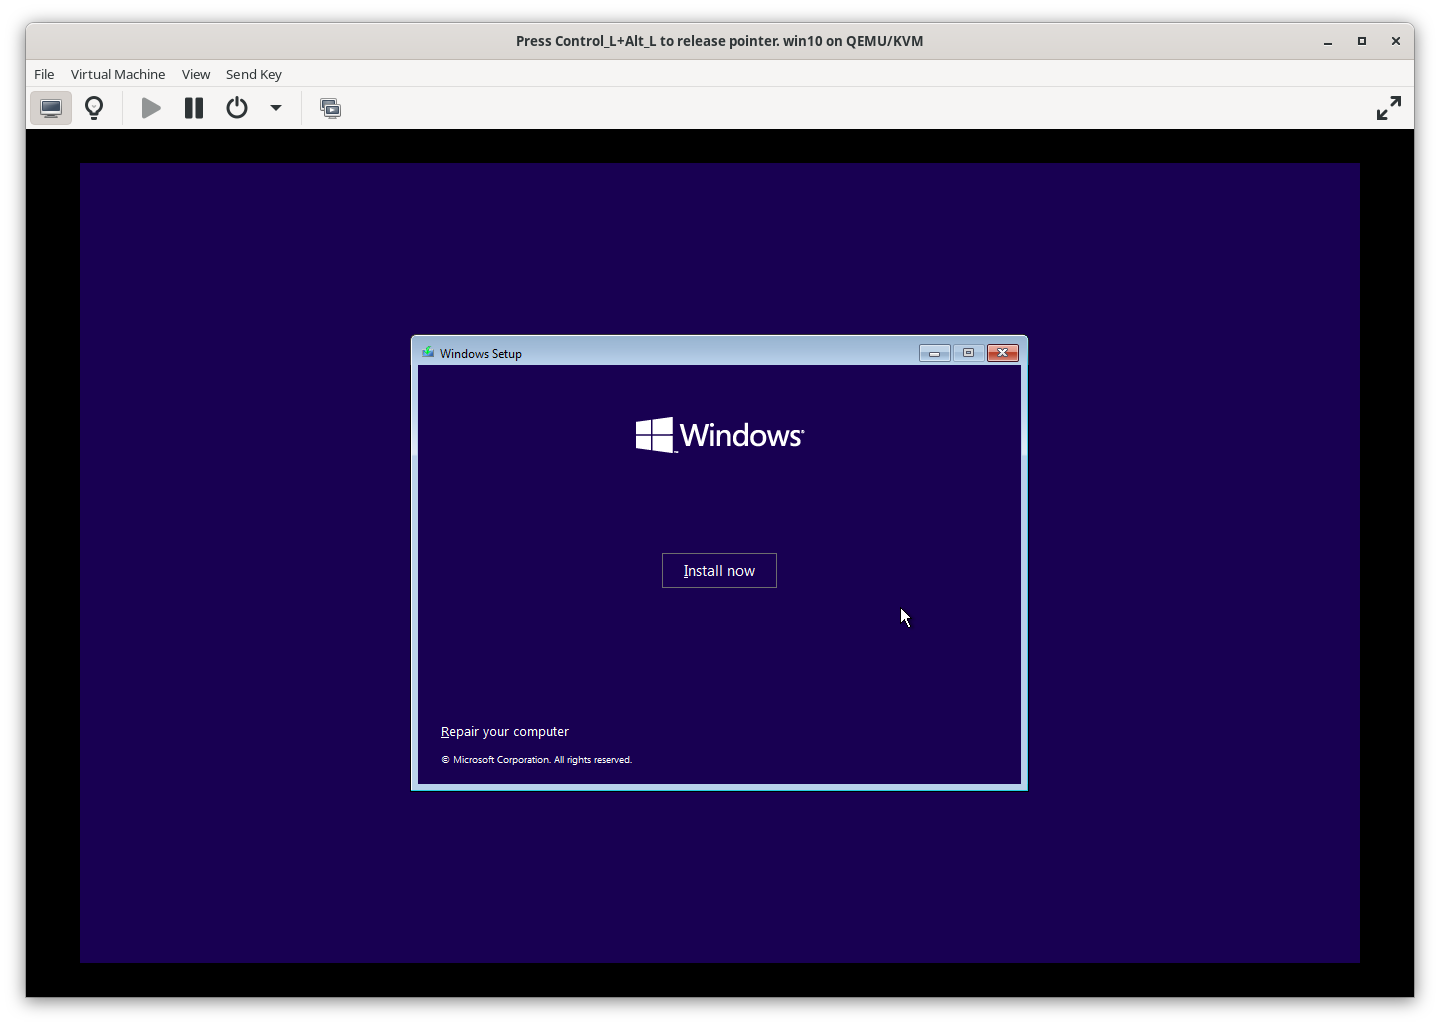Viewport: 1440px width, 1026px height.
Task: Open the Send Key menu
Action: pos(254,74)
